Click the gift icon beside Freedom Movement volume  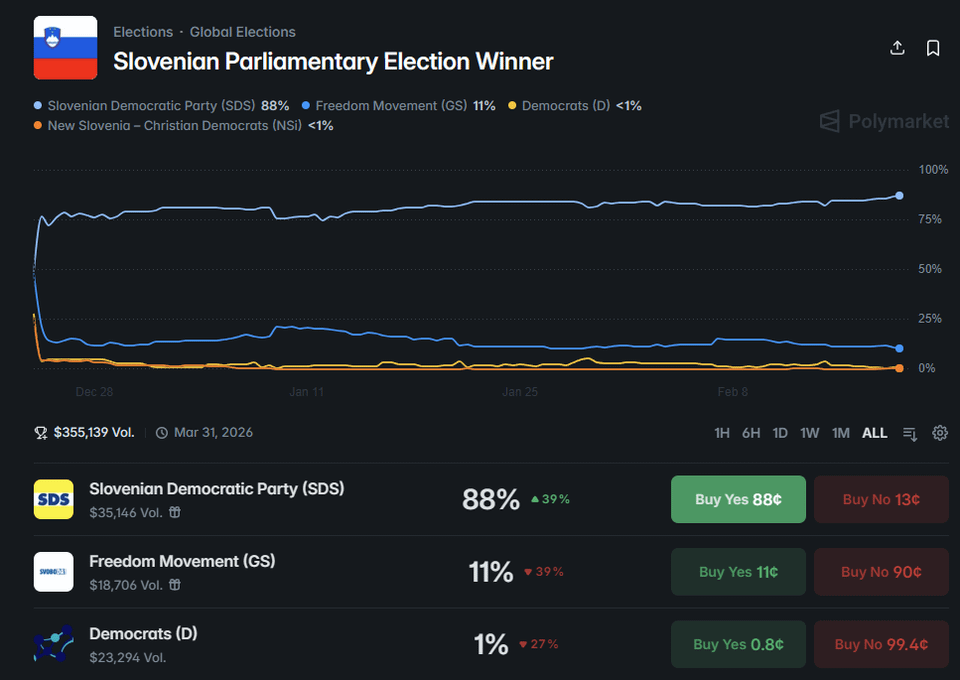click(175, 584)
